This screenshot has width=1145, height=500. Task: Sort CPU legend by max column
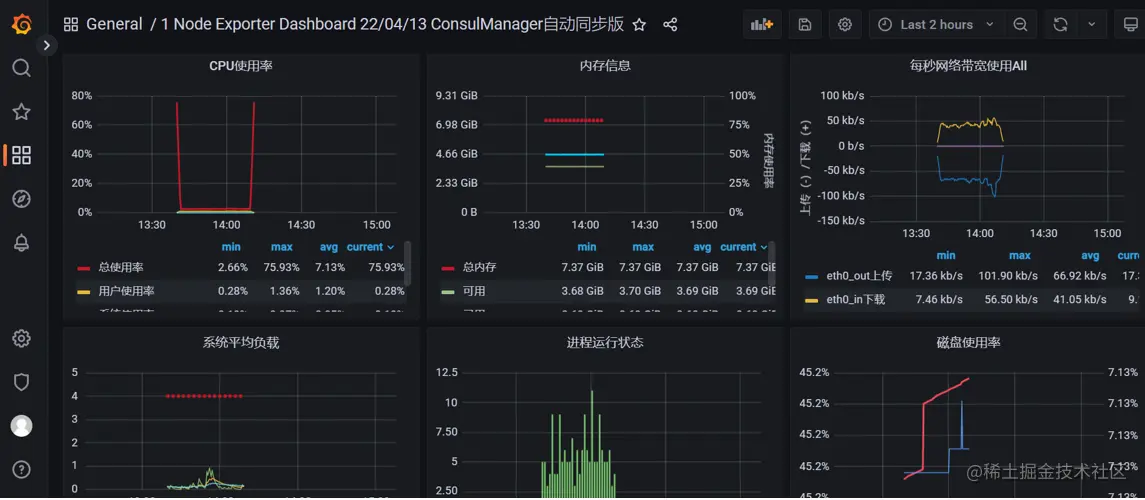click(x=281, y=247)
